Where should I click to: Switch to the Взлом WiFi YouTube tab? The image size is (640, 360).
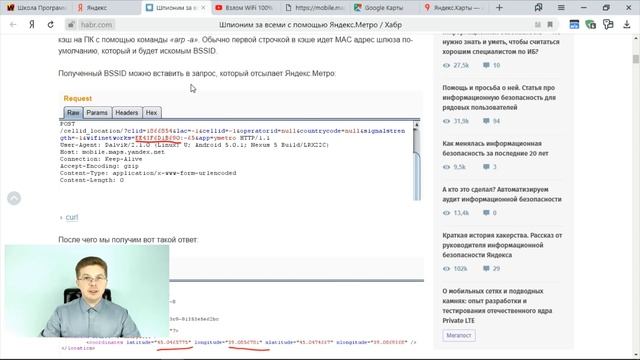pyautogui.click(x=244, y=8)
